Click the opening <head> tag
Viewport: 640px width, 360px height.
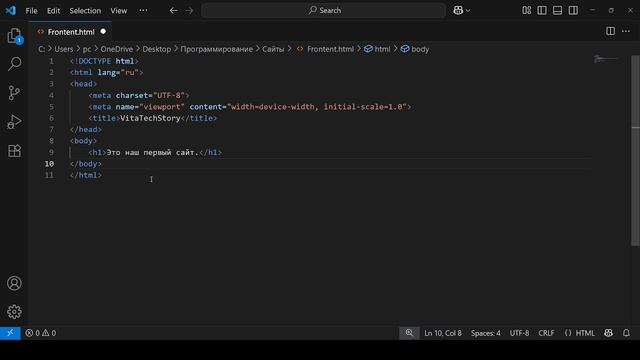(83, 84)
